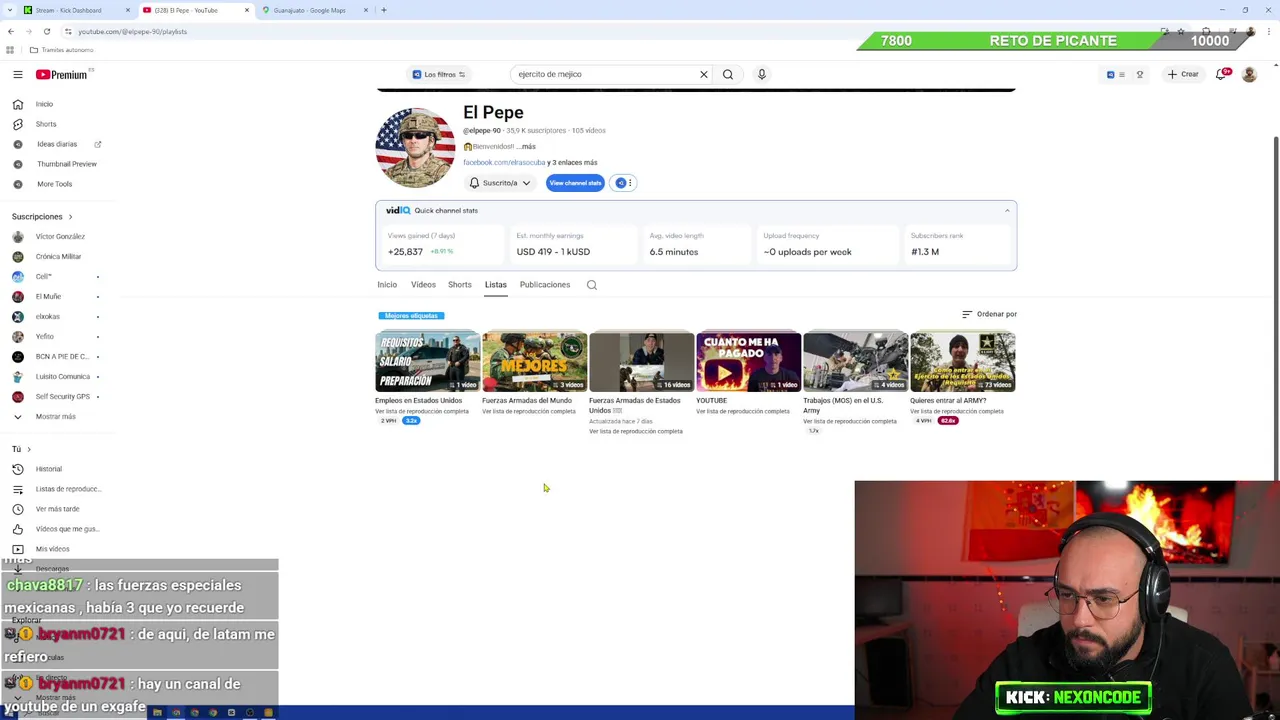Screen dimensions: 1280x720
Task: Go to Inicio in the sidebar
Action: click(44, 104)
